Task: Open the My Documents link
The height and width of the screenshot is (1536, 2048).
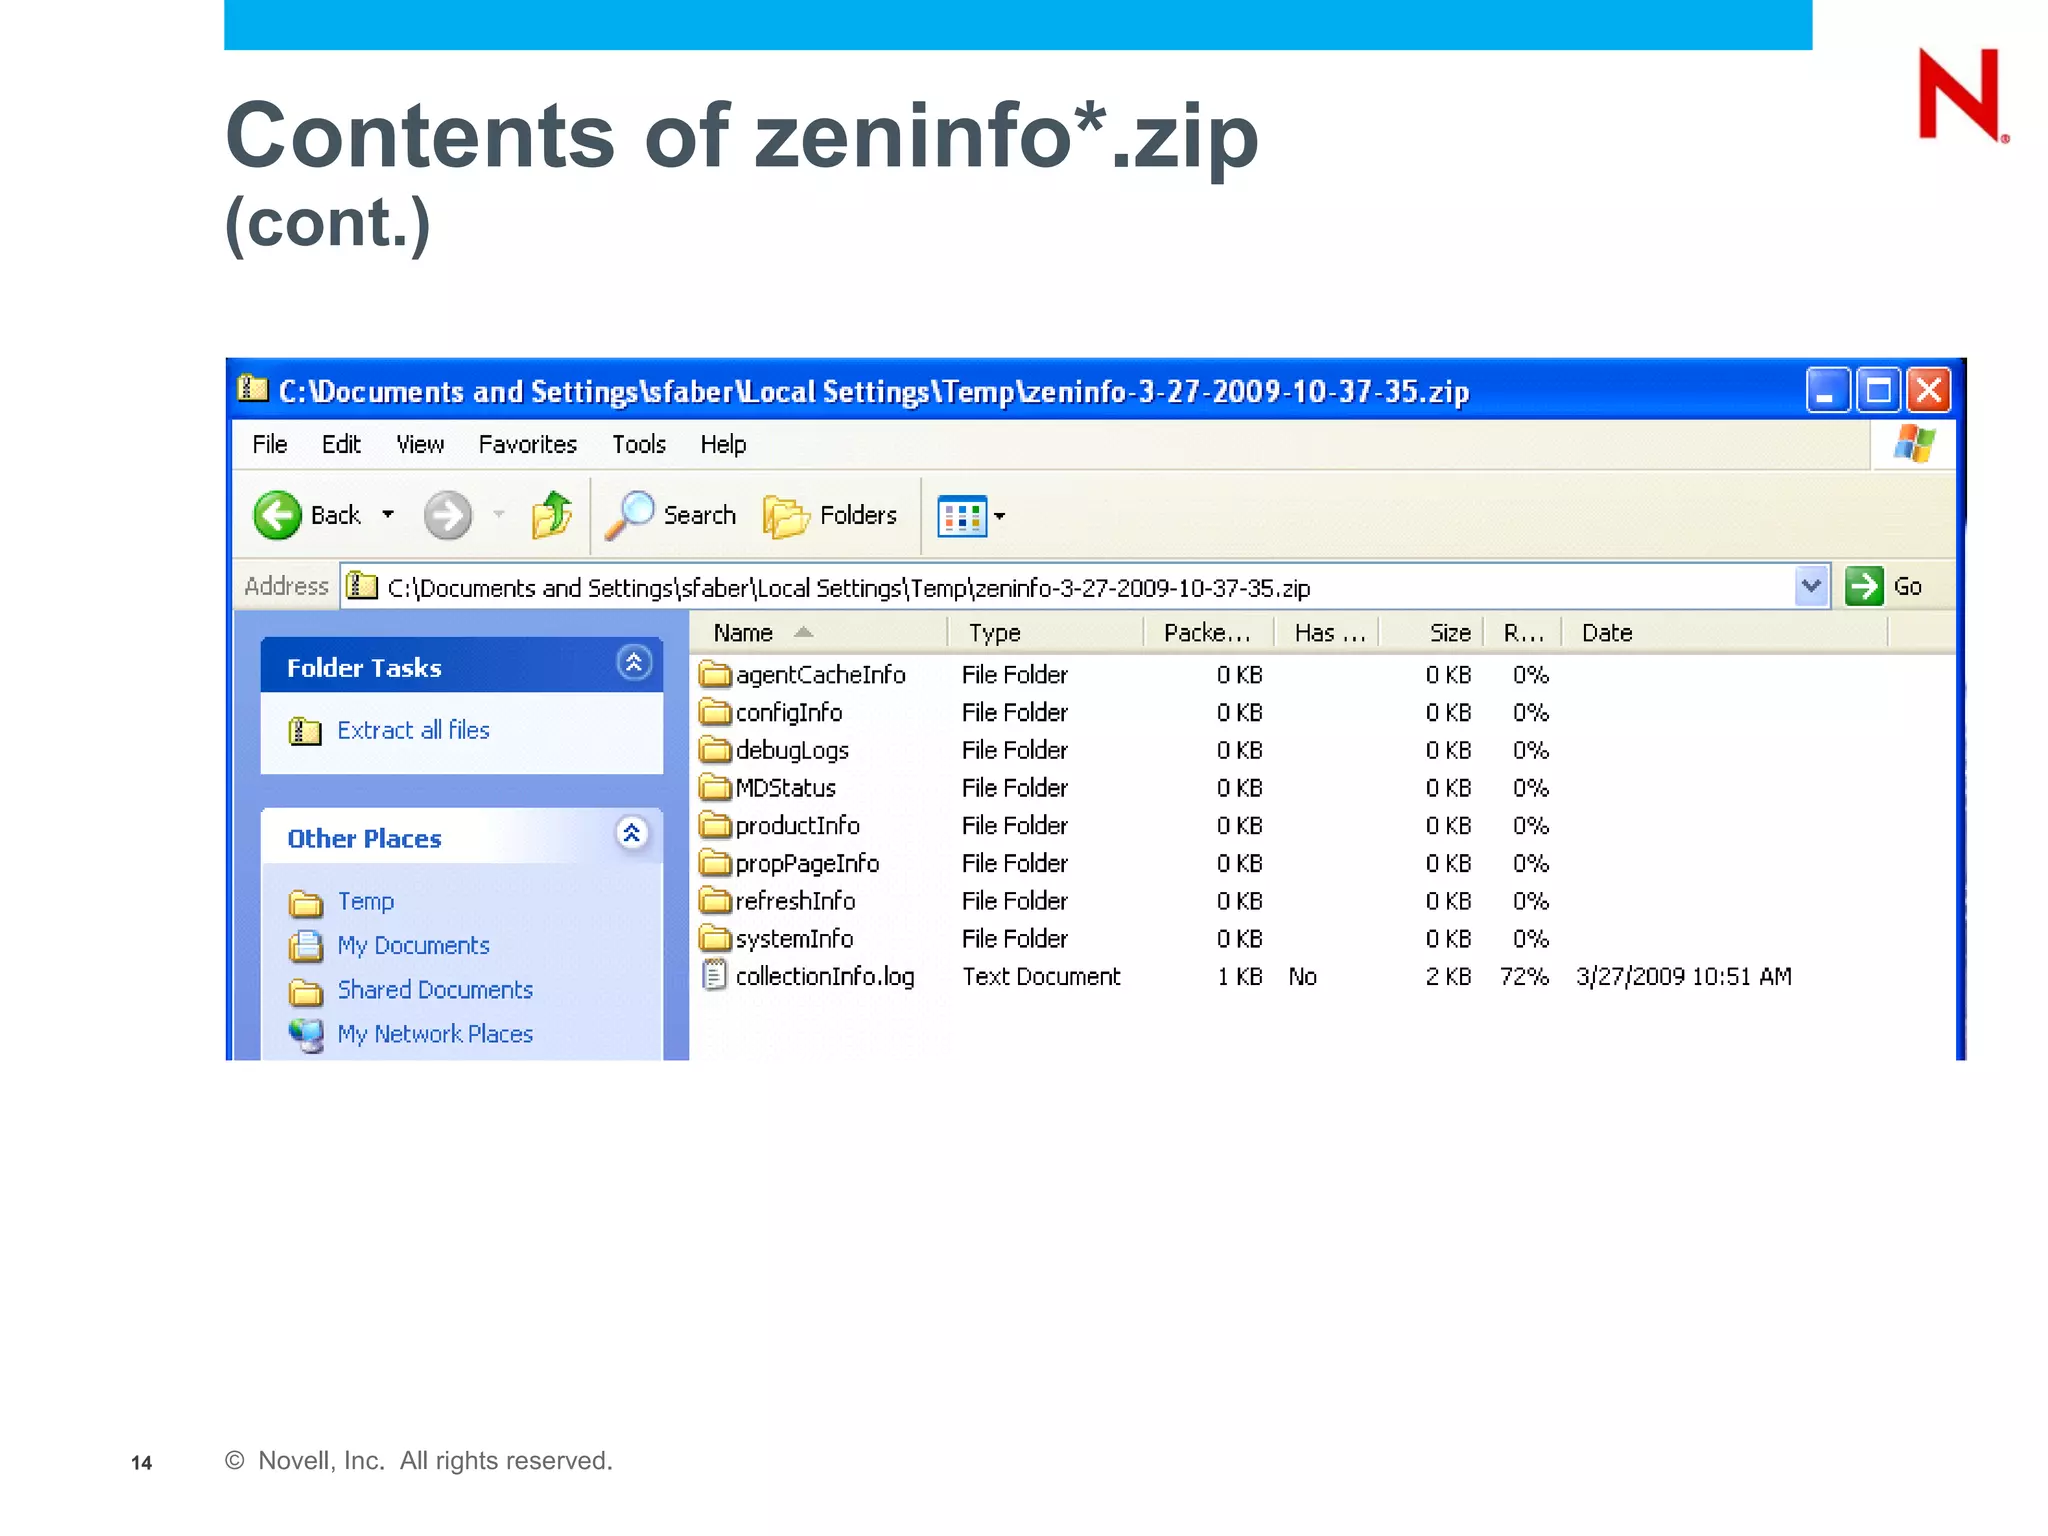Action: (413, 945)
